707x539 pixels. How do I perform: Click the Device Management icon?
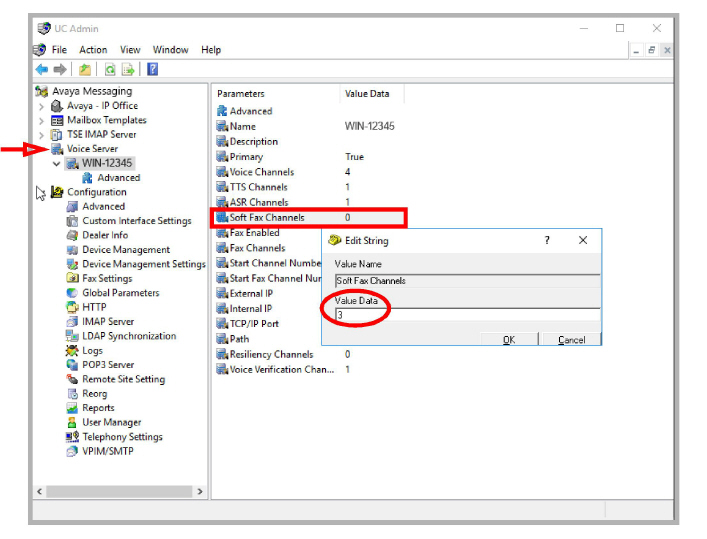(x=72, y=250)
